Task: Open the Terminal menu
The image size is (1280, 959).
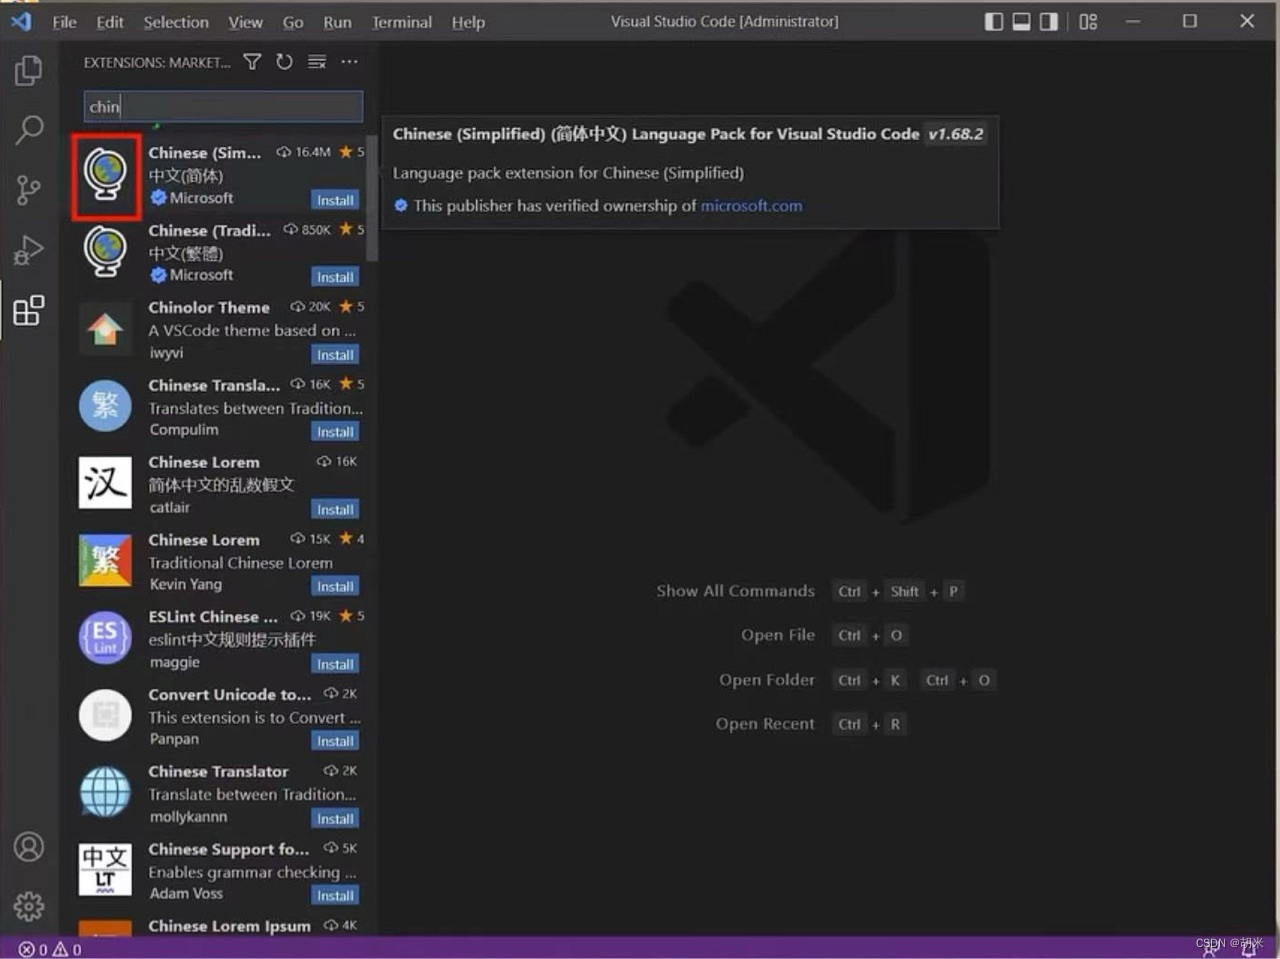Action: coord(402,22)
